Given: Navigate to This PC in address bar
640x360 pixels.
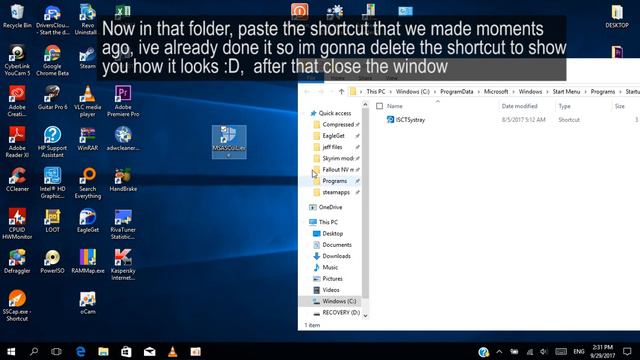Looking at the screenshot, I should pos(376,92).
